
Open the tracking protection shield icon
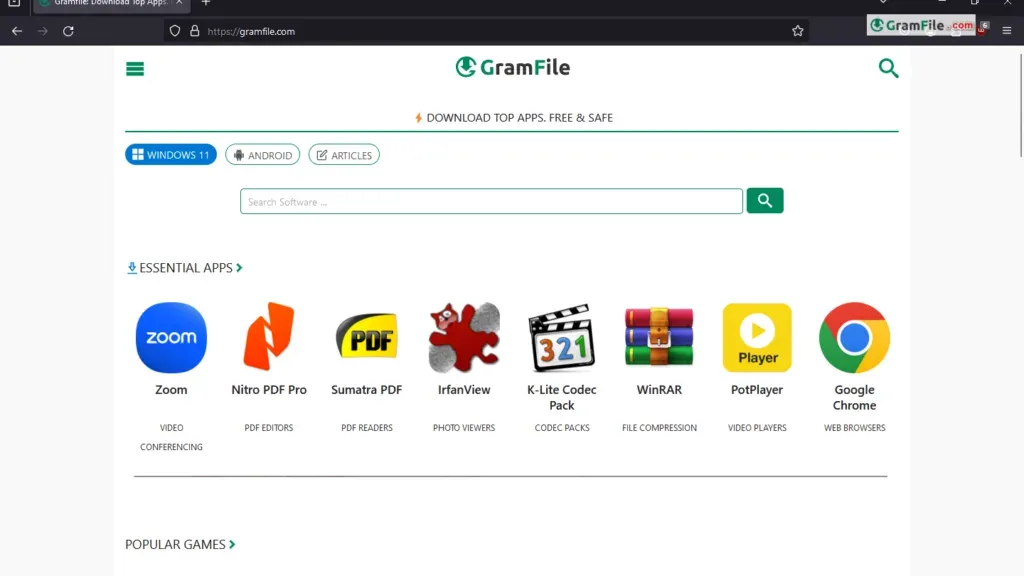coord(174,31)
